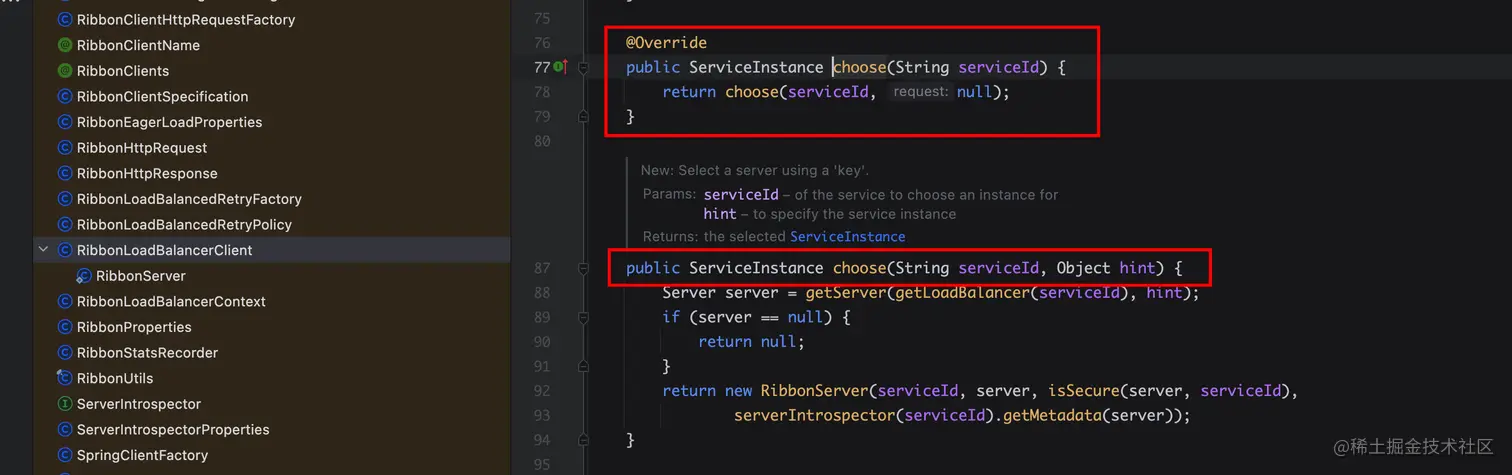The height and width of the screenshot is (475, 1512).
Task: Click the class icon beside RibbonClientHttpRequestFactory
Action: (x=65, y=19)
